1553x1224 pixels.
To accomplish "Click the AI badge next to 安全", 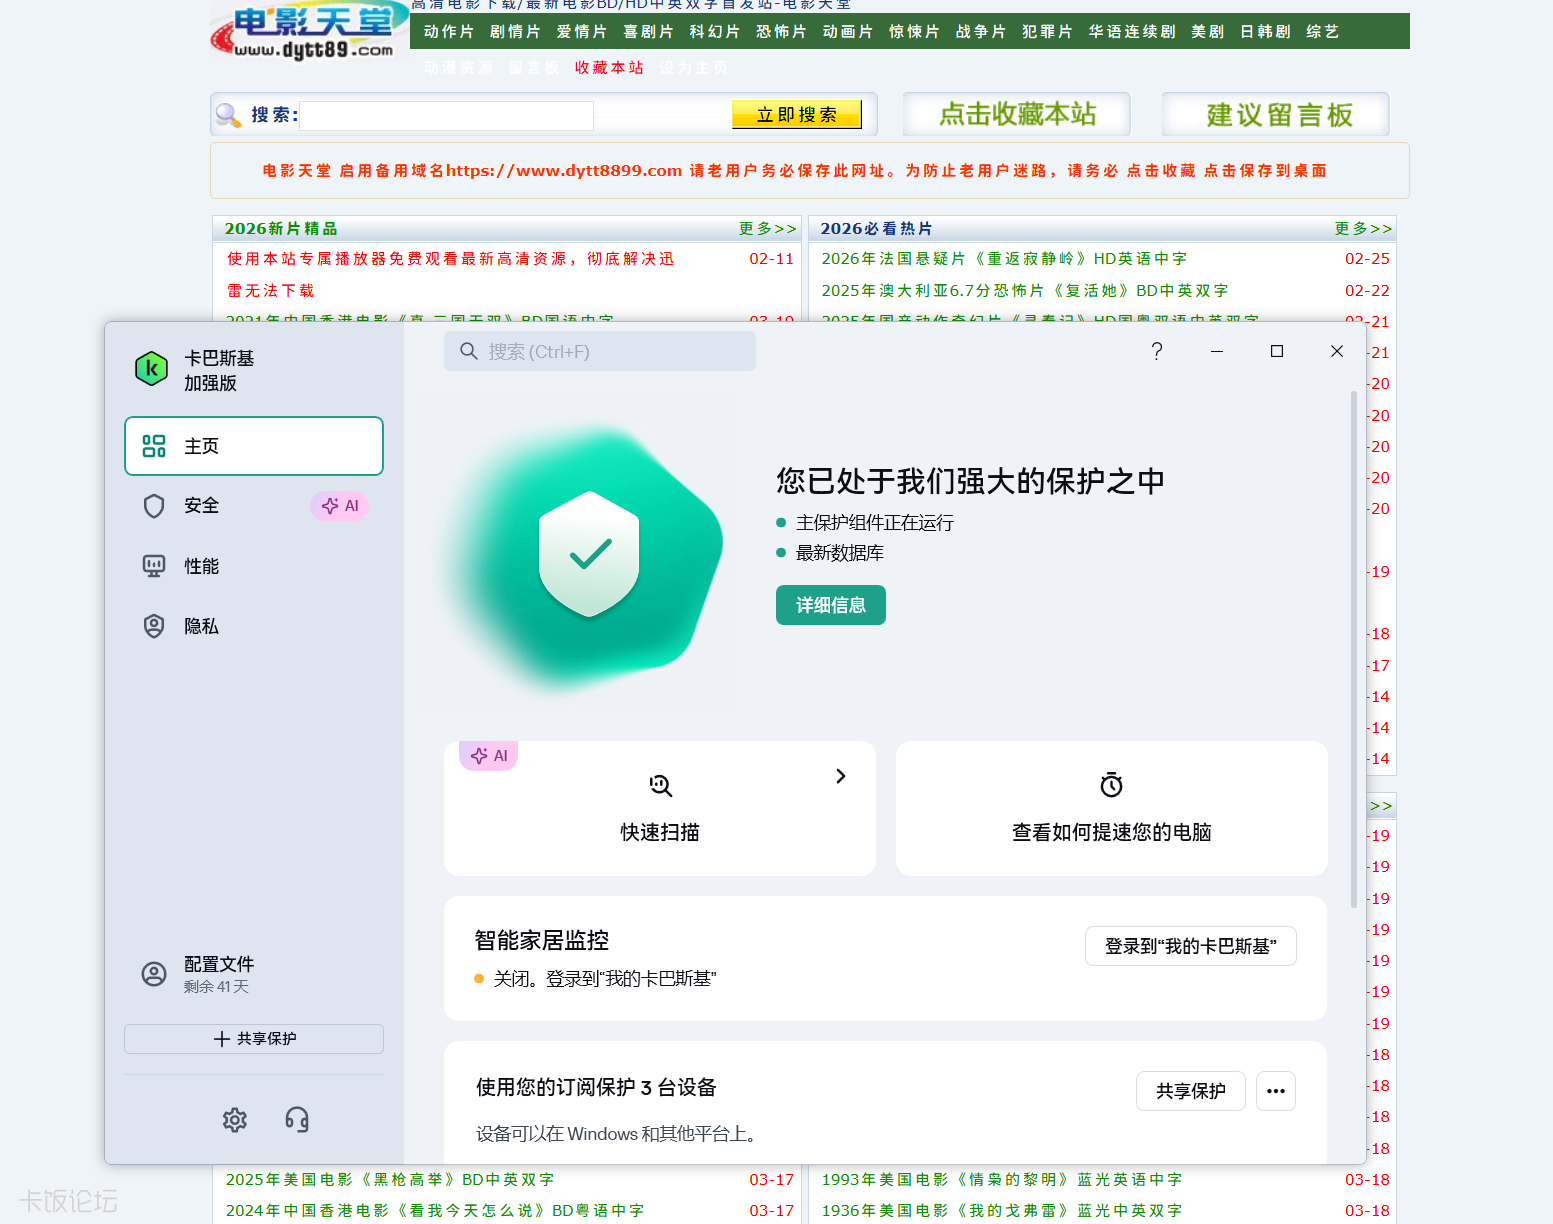I will [x=339, y=505].
